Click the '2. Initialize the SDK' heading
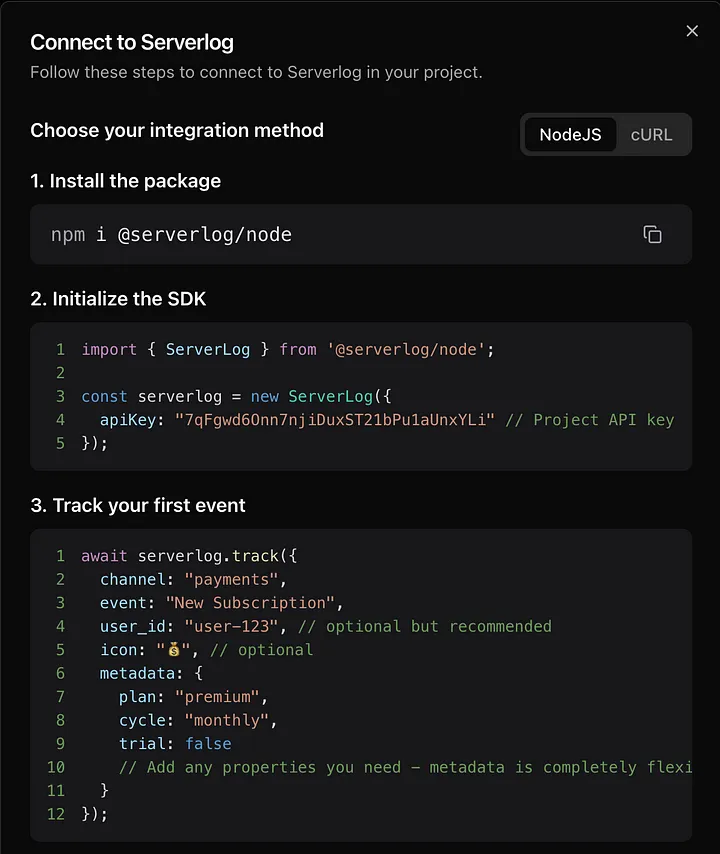This screenshot has width=720, height=854. pyautogui.click(x=118, y=298)
